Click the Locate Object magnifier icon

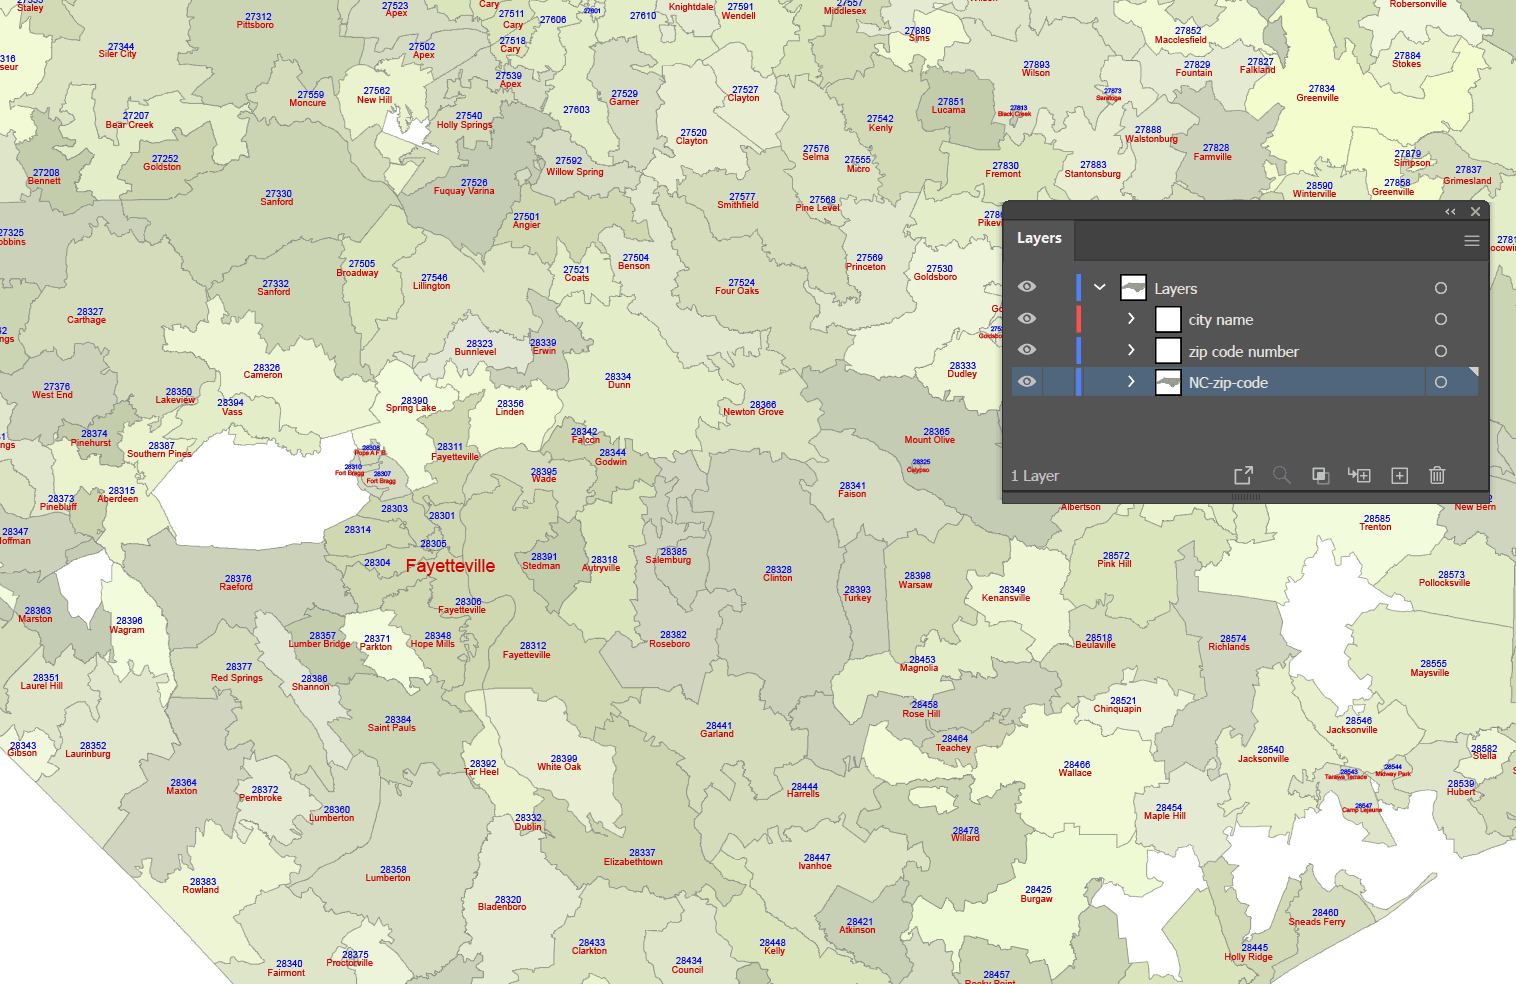click(x=1281, y=476)
